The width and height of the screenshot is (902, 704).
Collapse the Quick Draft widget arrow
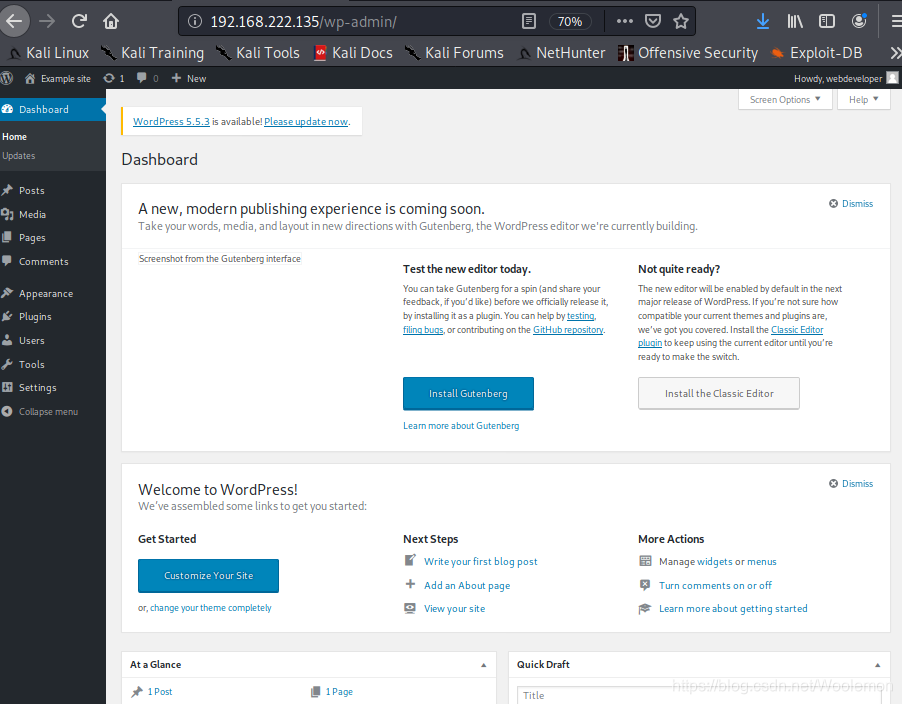point(877,665)
